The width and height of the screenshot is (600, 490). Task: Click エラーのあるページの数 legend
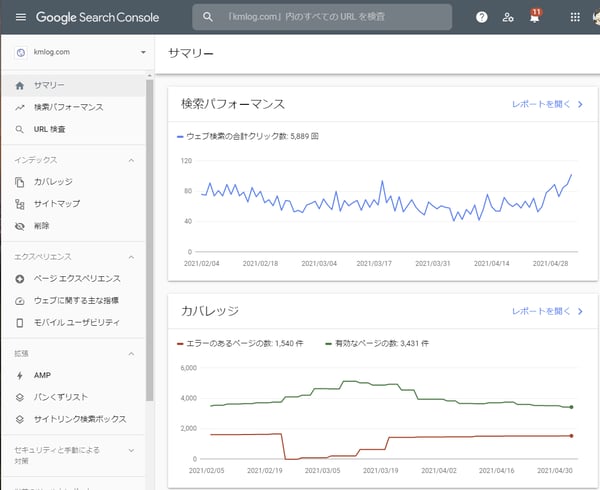pos(240,344)
